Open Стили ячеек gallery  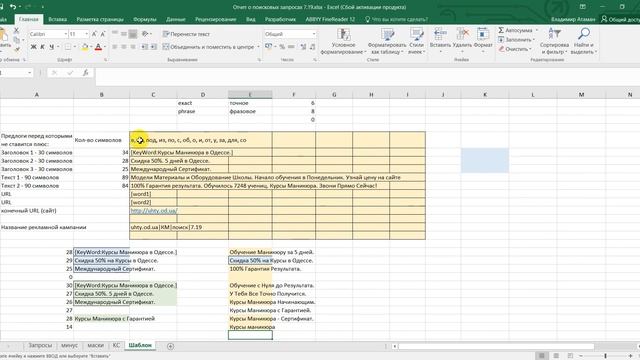pos(416,41)
